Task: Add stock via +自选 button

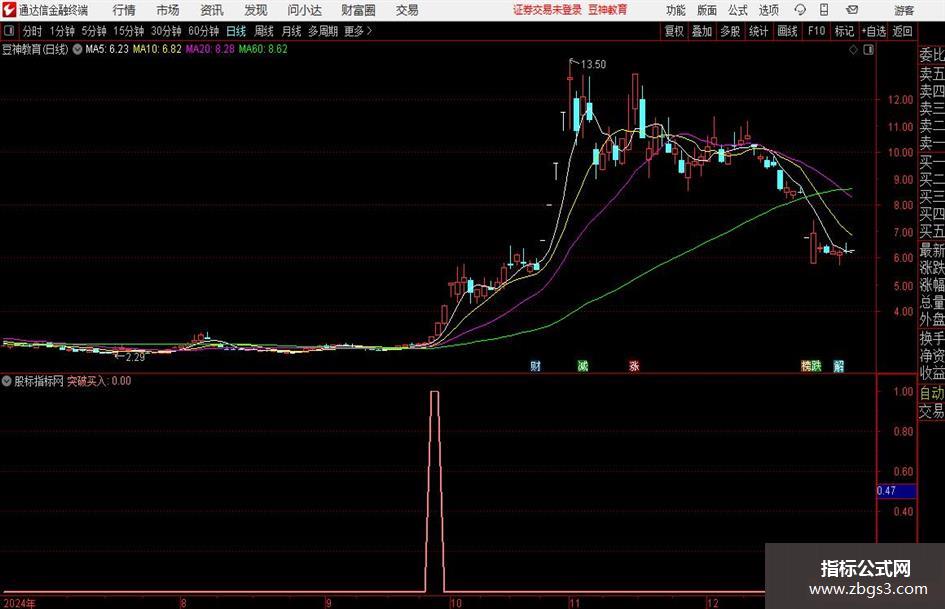Action: click(874, 31)
